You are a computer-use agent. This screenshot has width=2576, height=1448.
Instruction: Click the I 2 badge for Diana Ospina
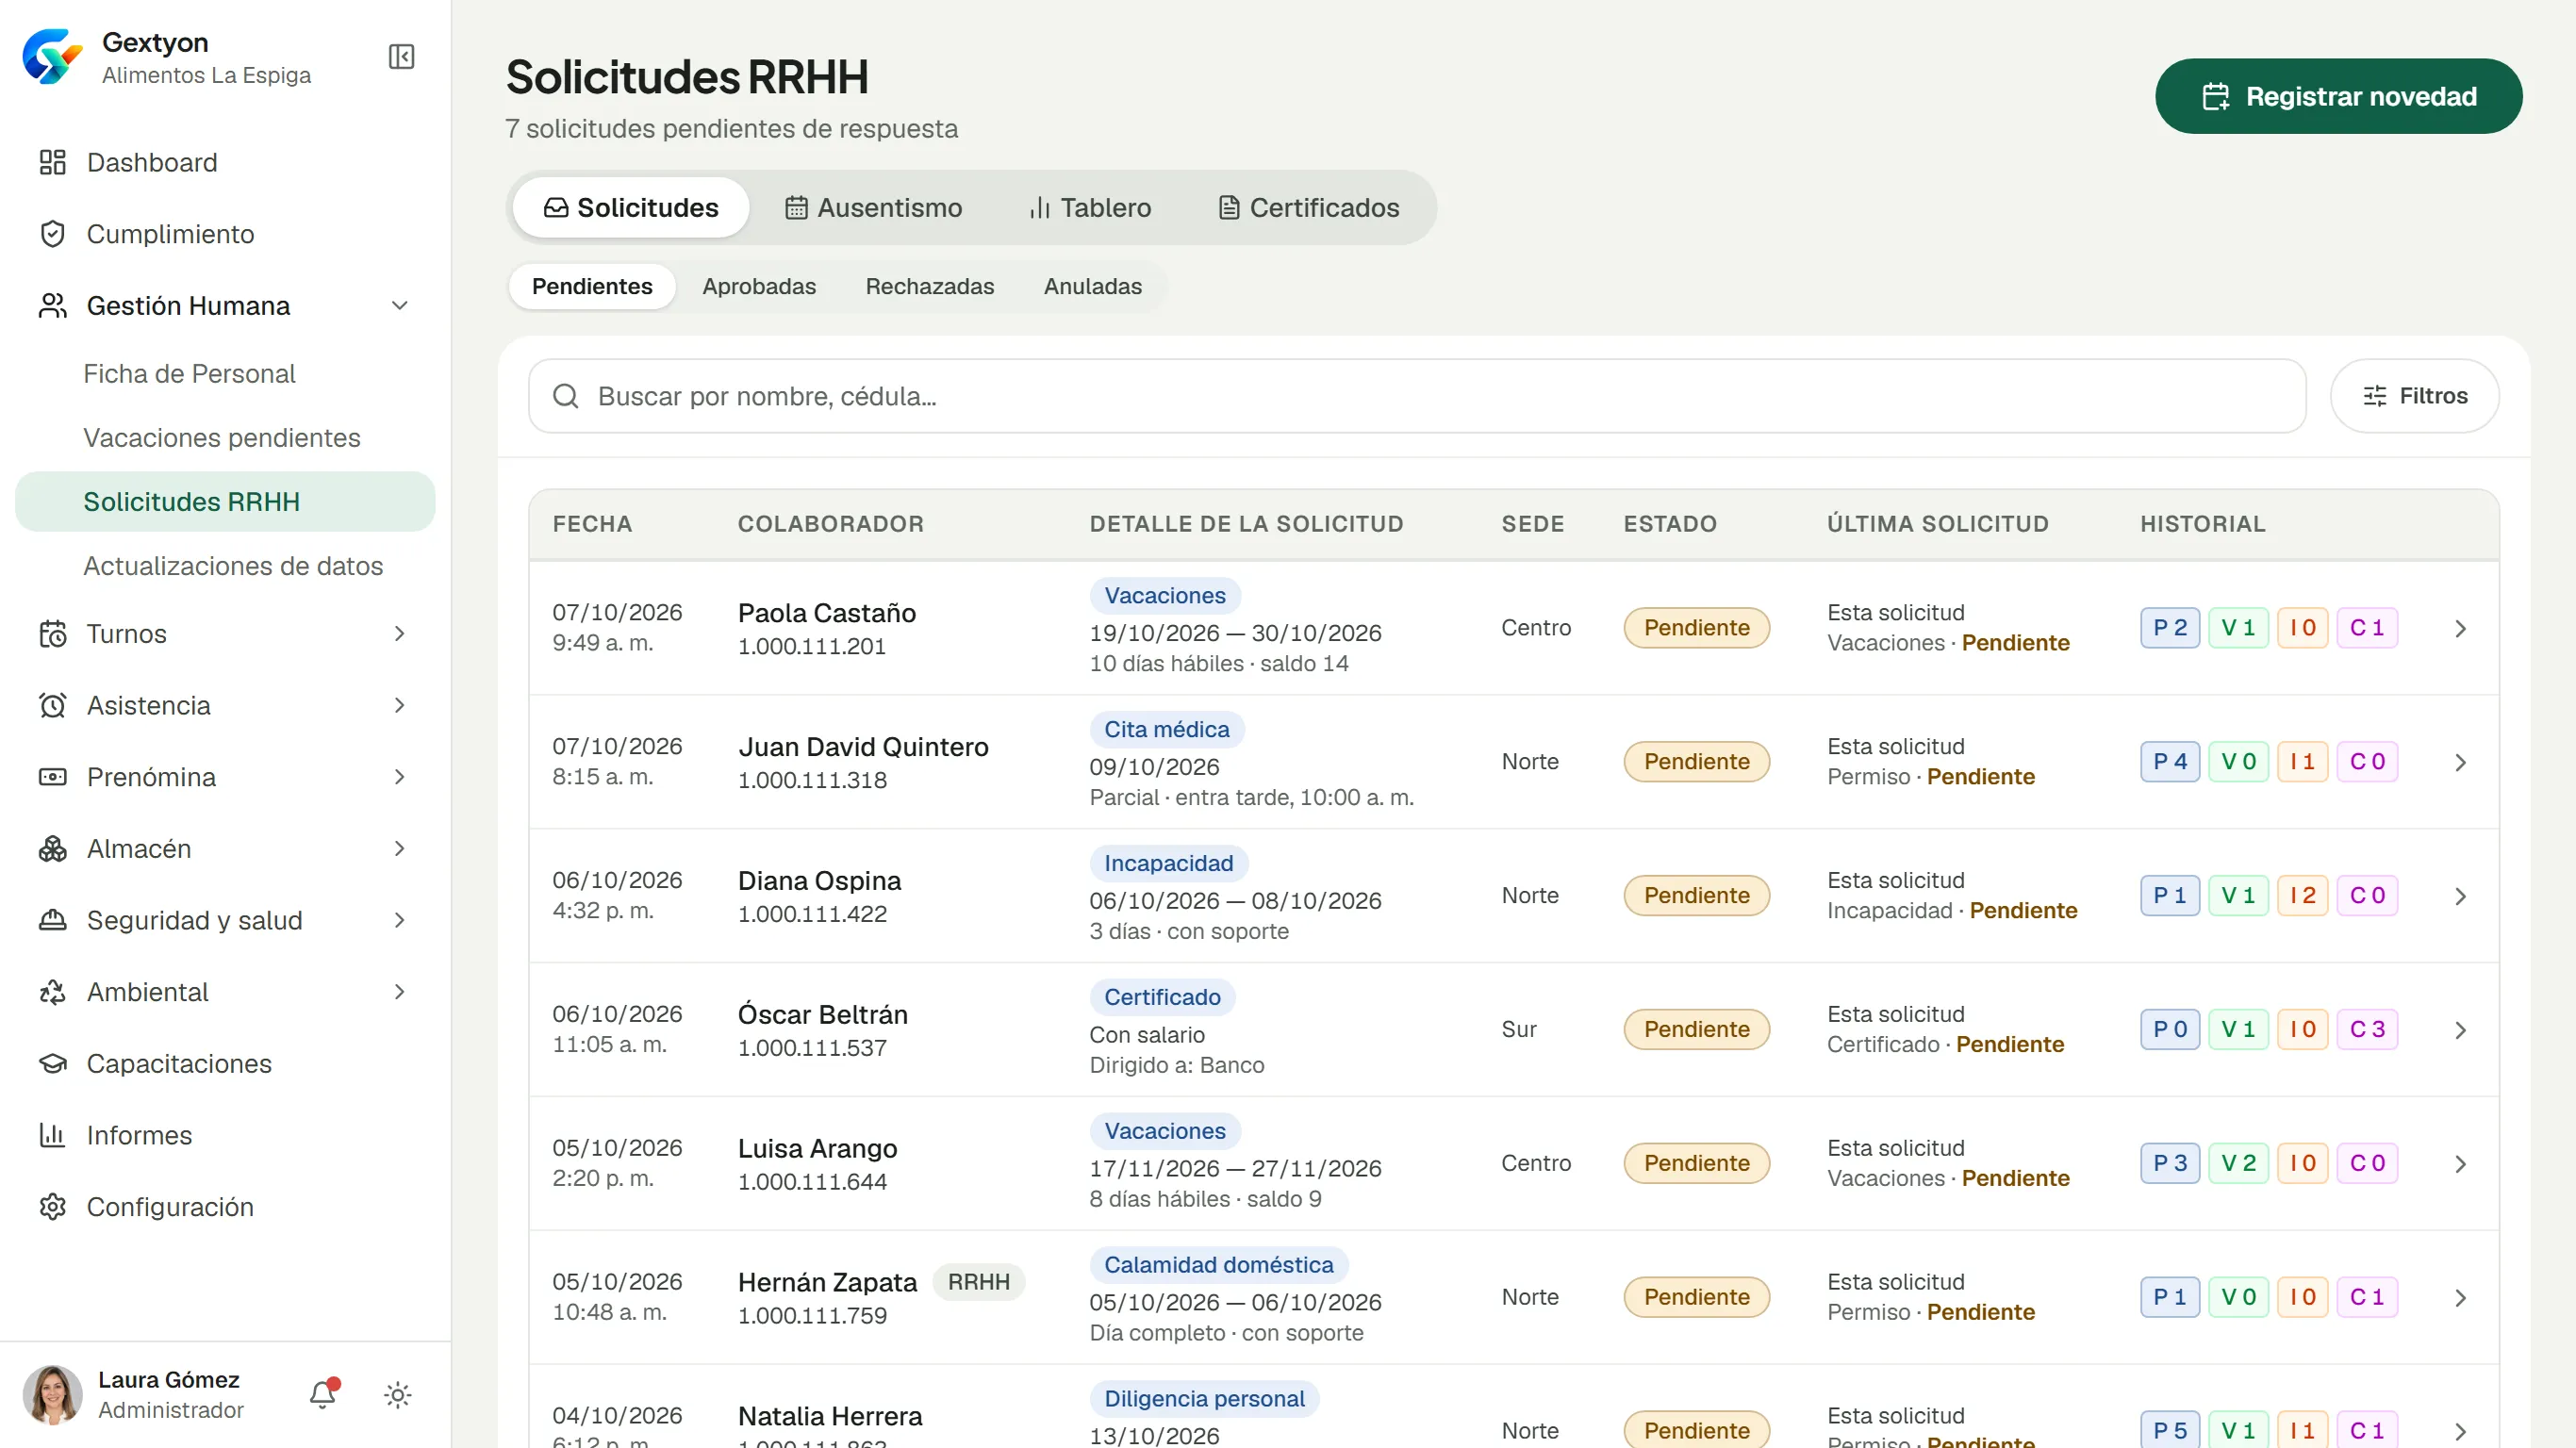[x=2302, y=895]
